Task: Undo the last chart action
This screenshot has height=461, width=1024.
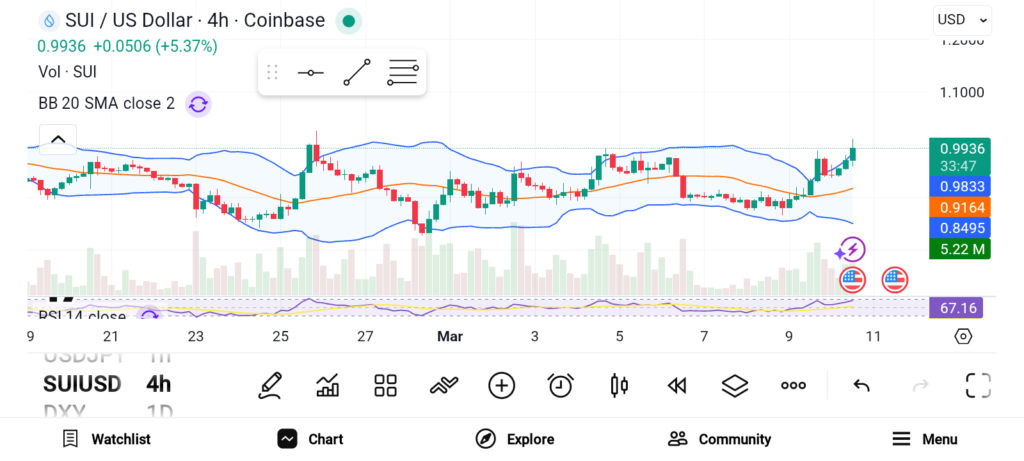Action: 861,385
